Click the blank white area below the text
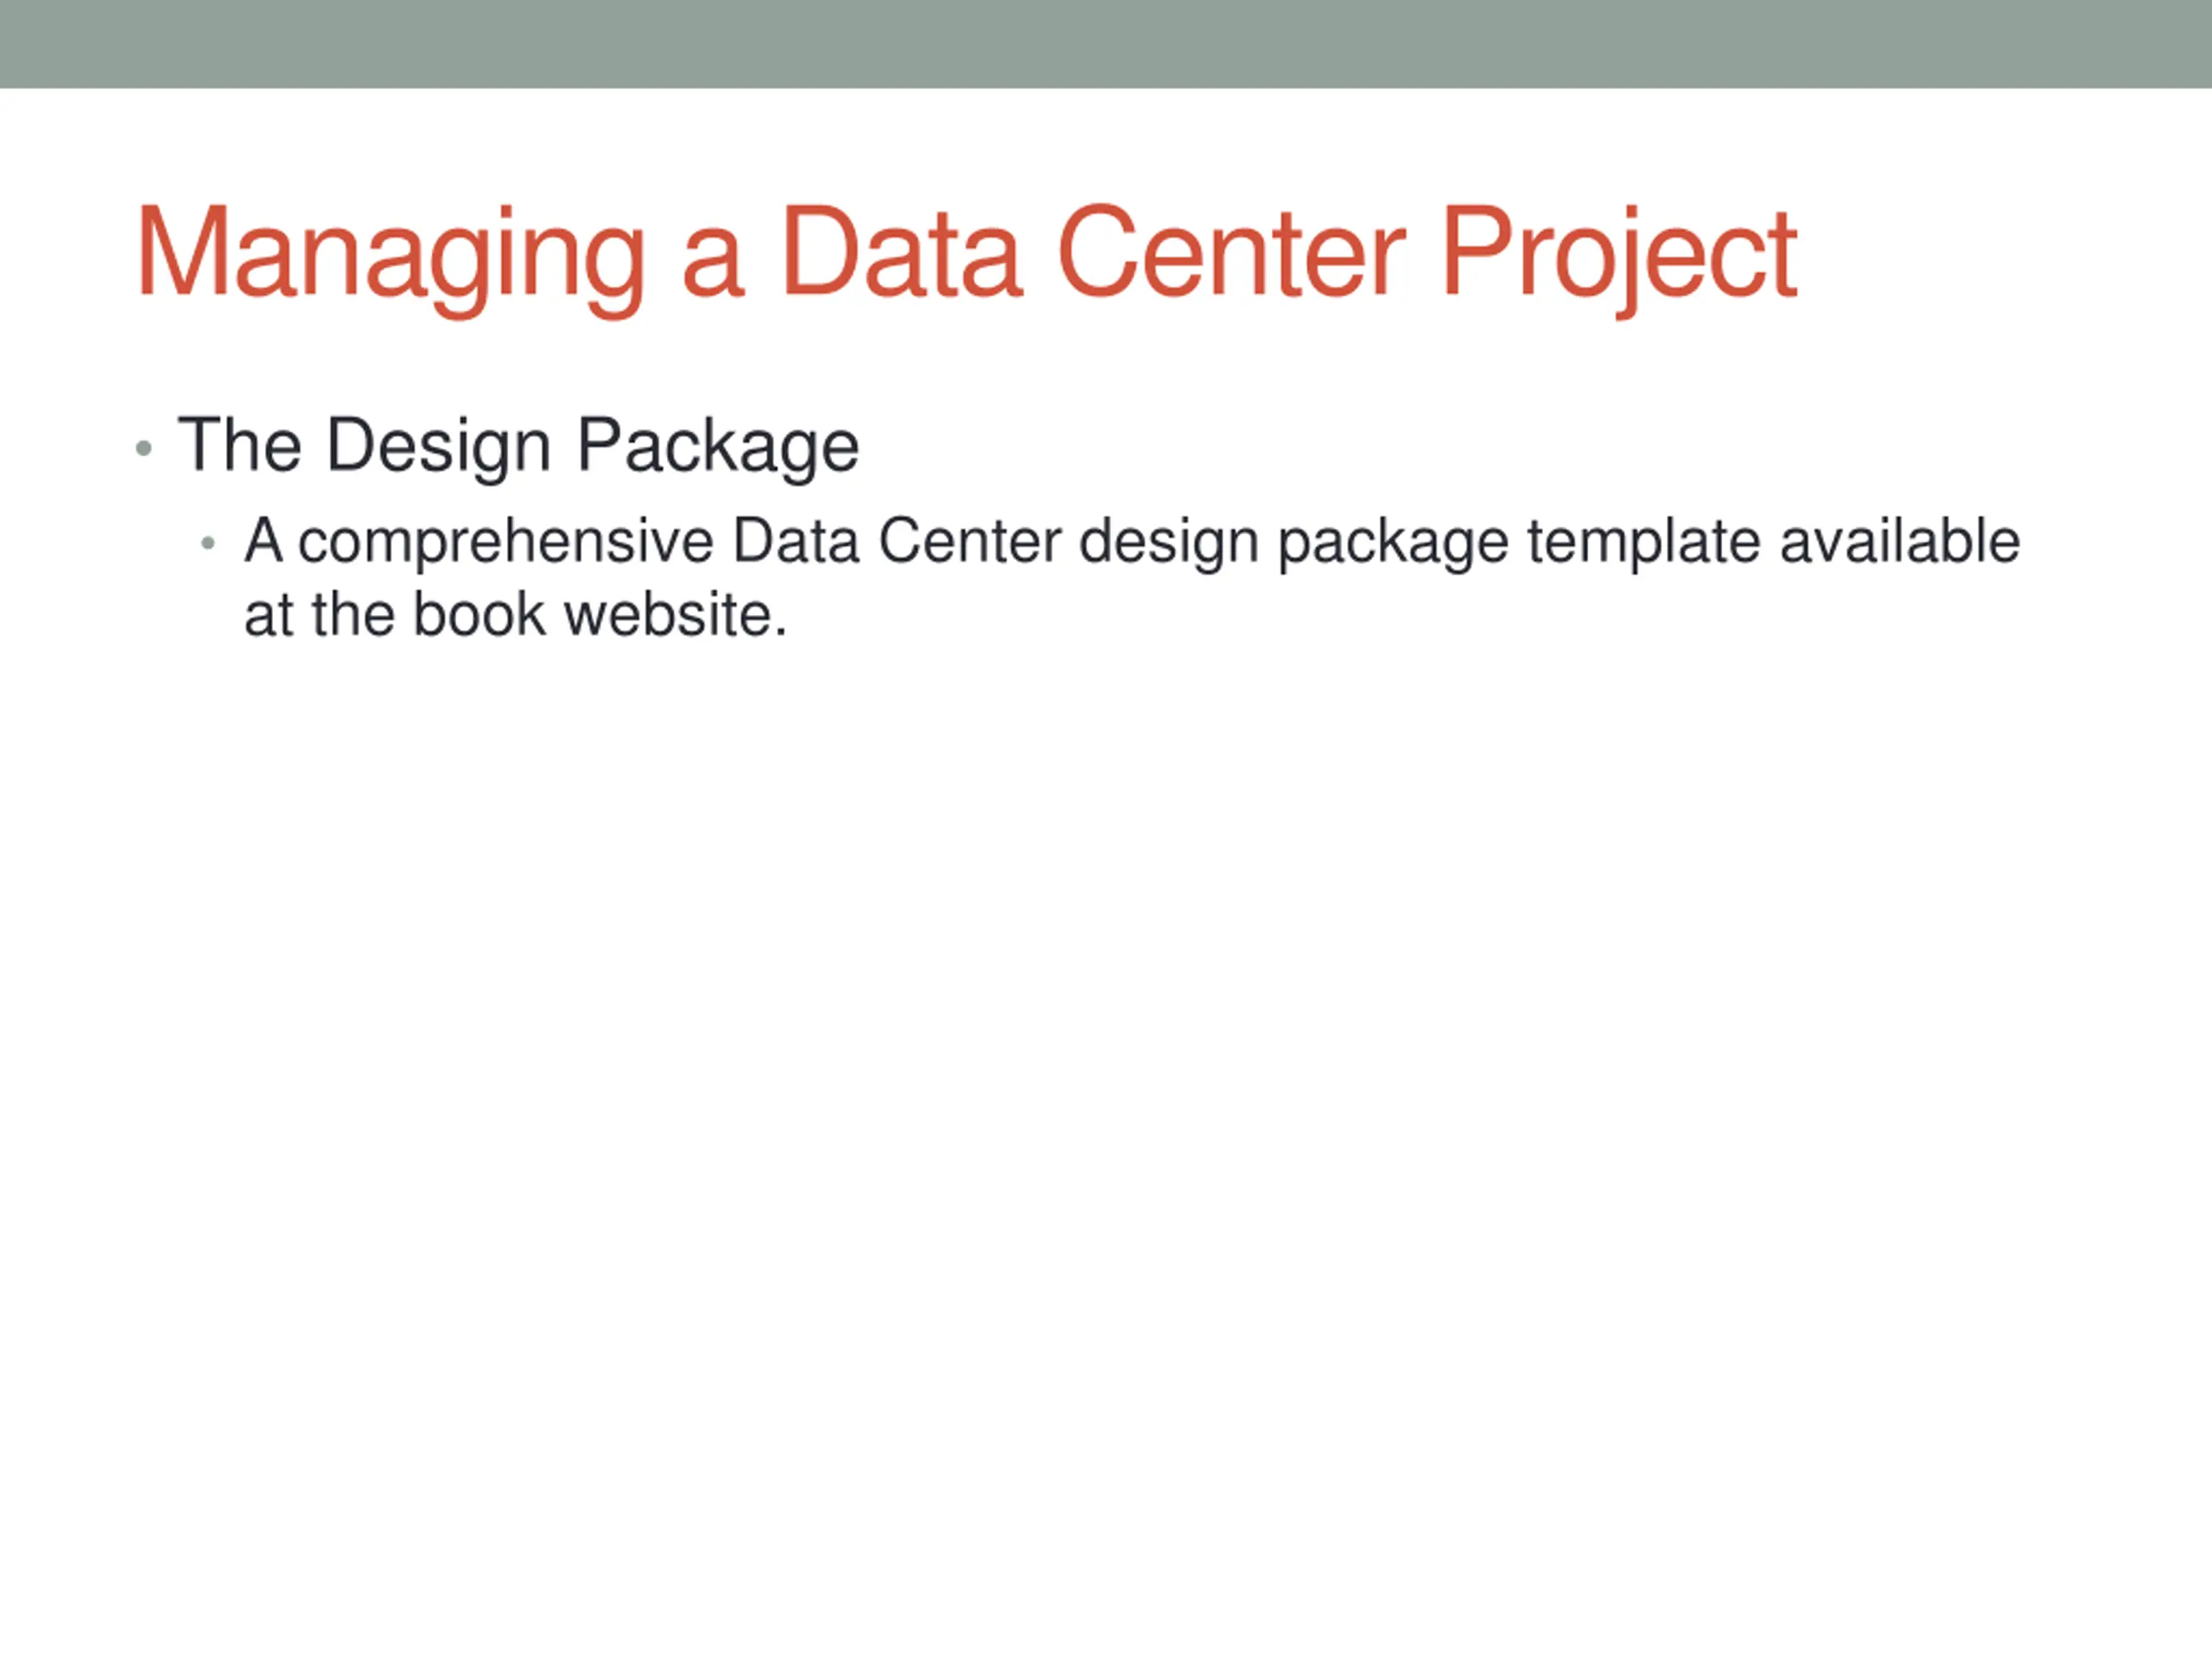Screen dimensions: 2212x1659 coord(1106,1100)
